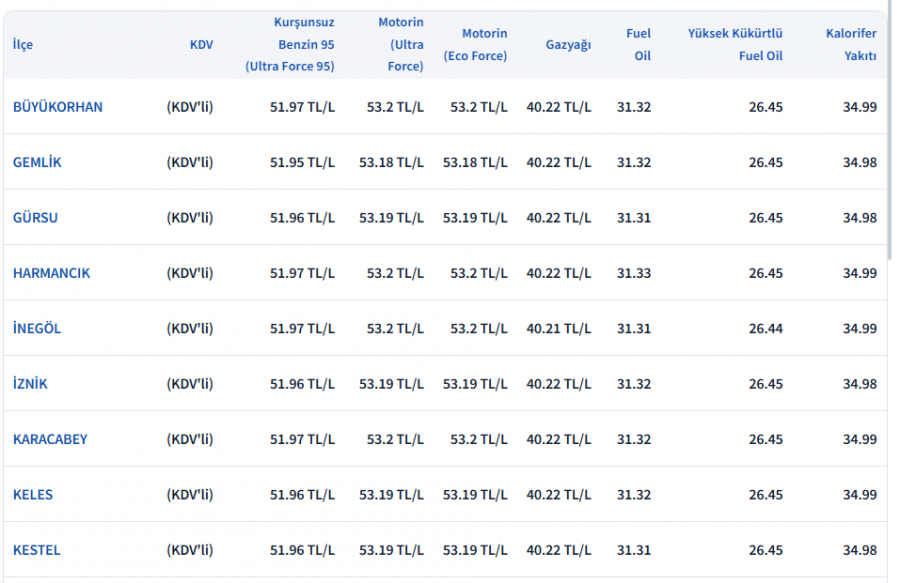Select the KARACABEY district link
The height and width of the screenshot is (583, 900).
50,439
